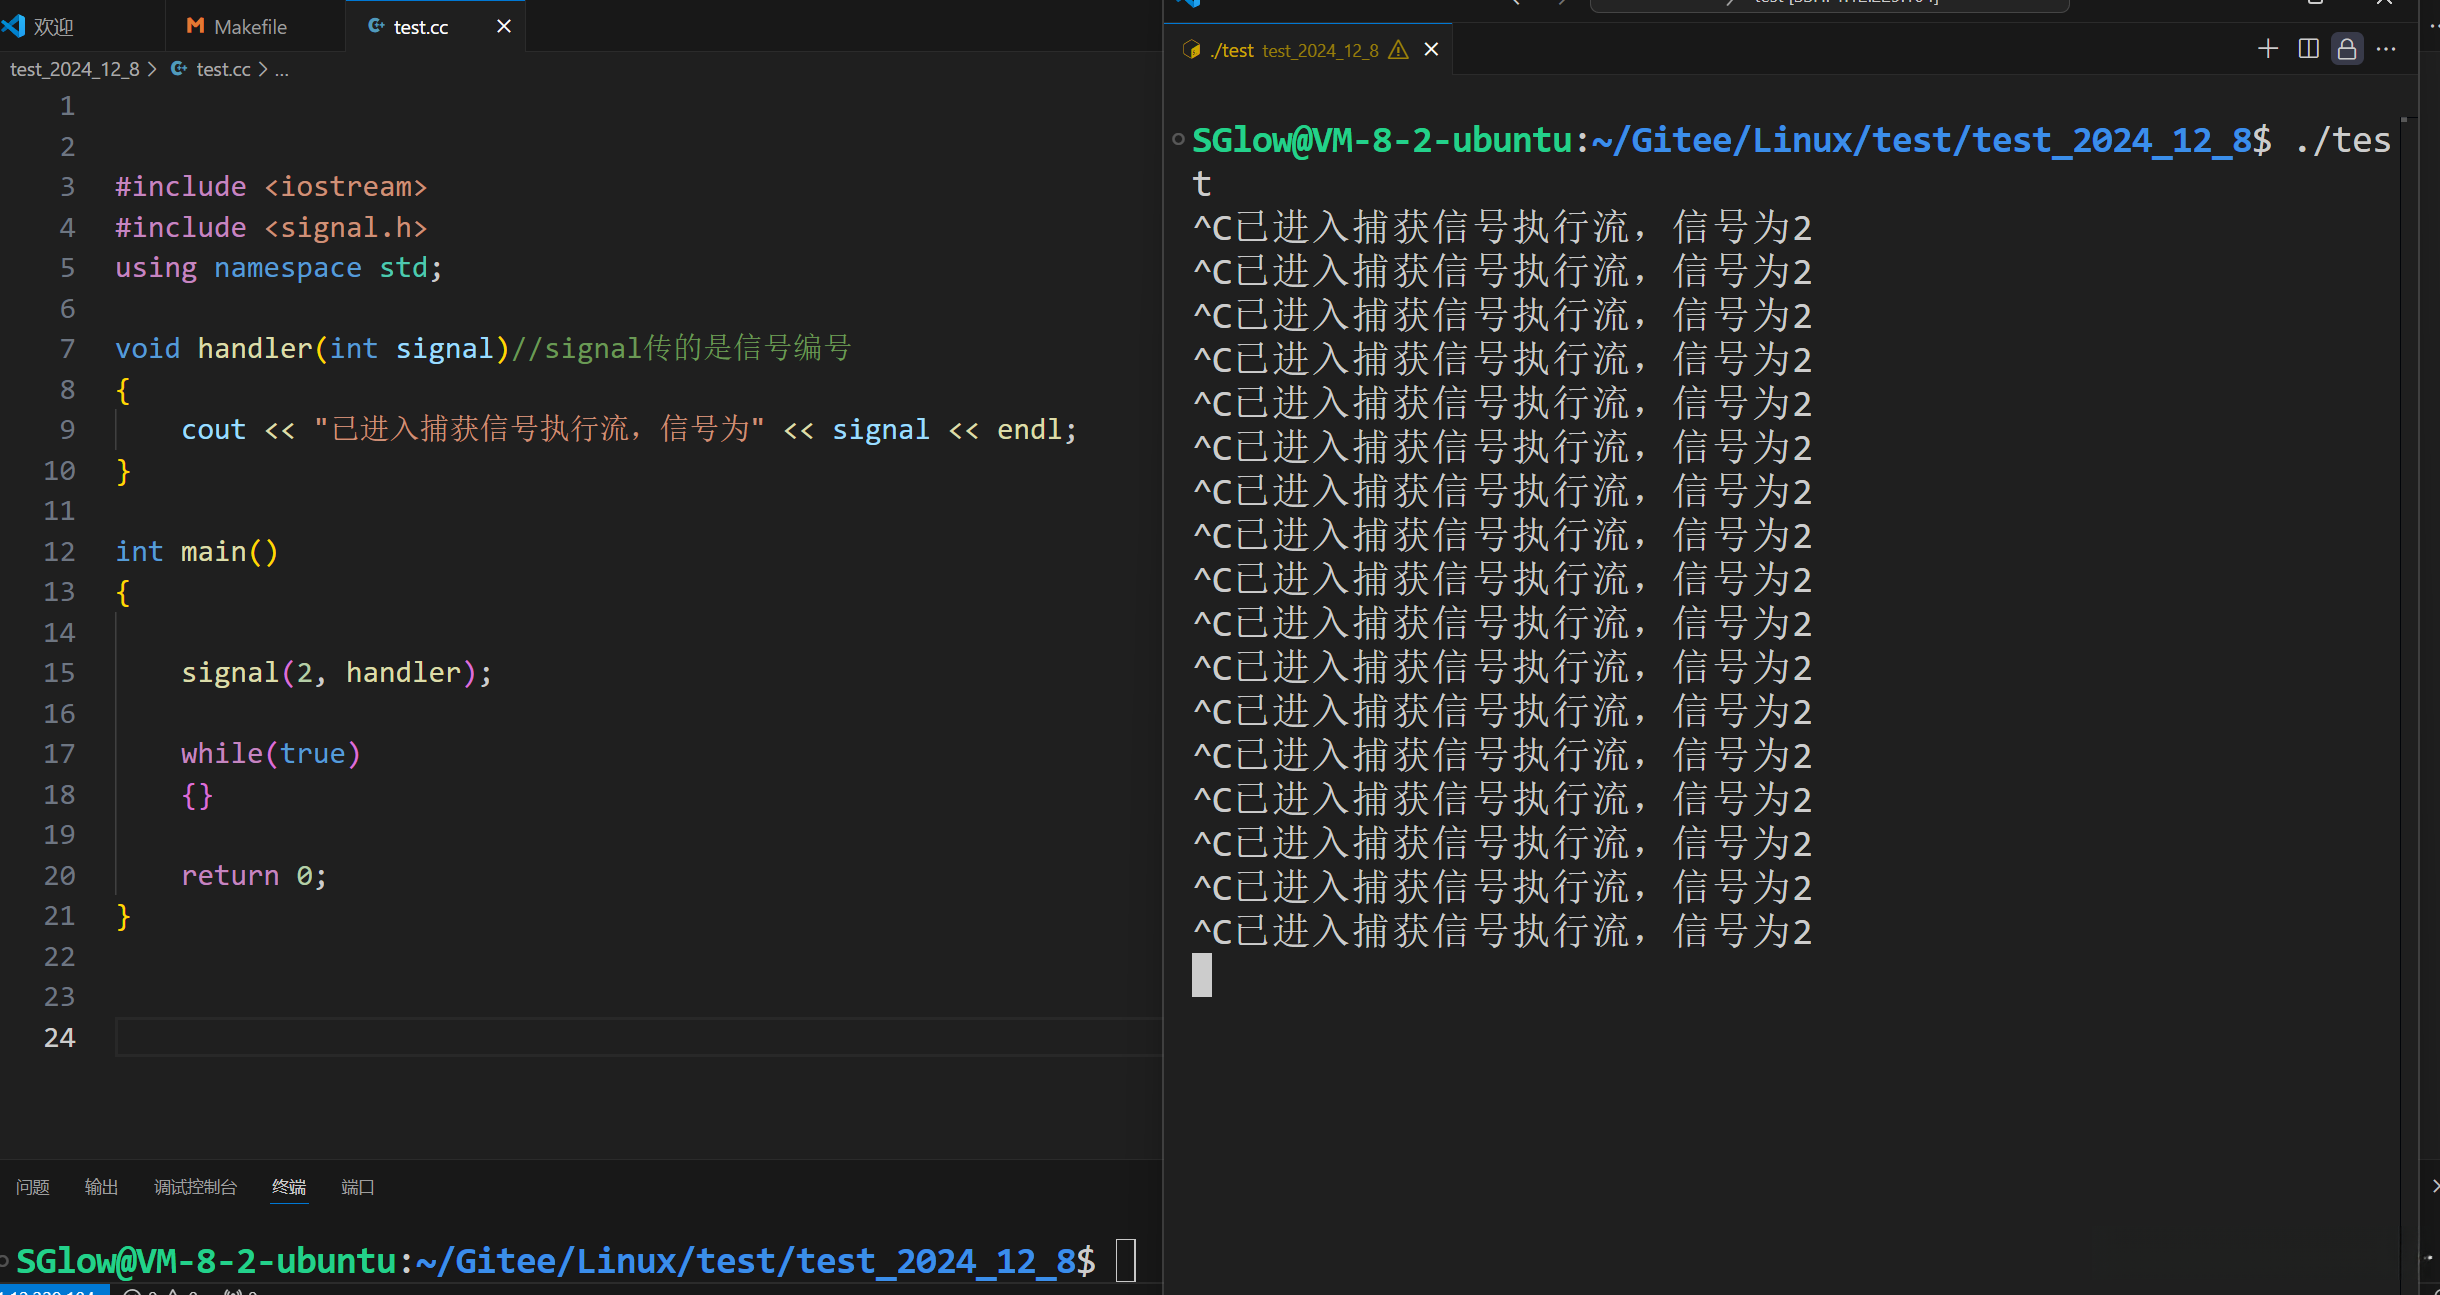The height and width of the screenshot is (1295, 2440).
Task: Click the split editor icon
Action: pos(2308,49)
